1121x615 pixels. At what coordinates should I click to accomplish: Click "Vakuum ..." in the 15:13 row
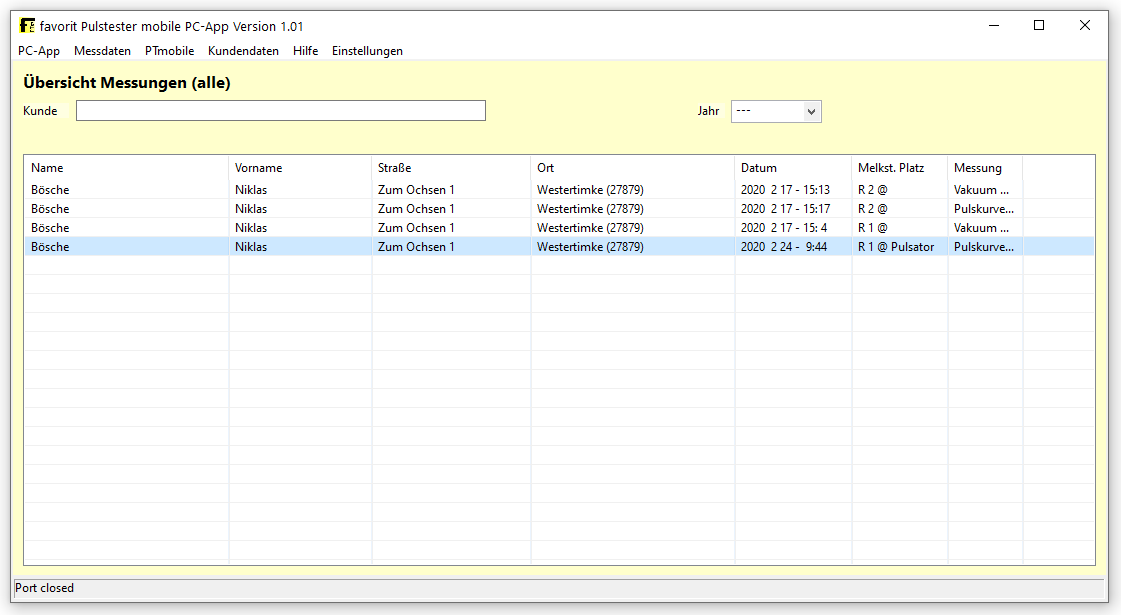point(981,190)
